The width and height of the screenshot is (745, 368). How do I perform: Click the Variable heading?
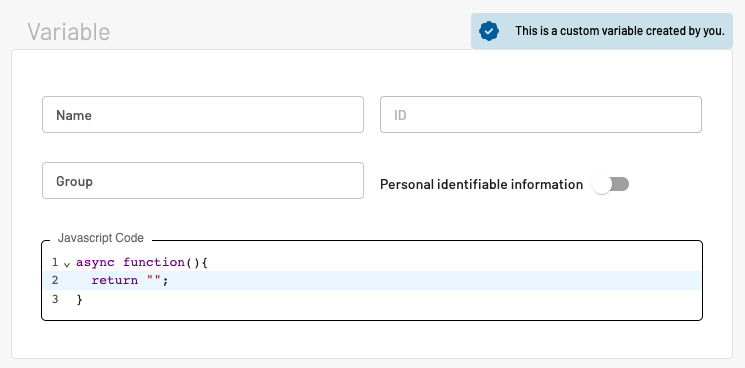[x=69, y=32]
